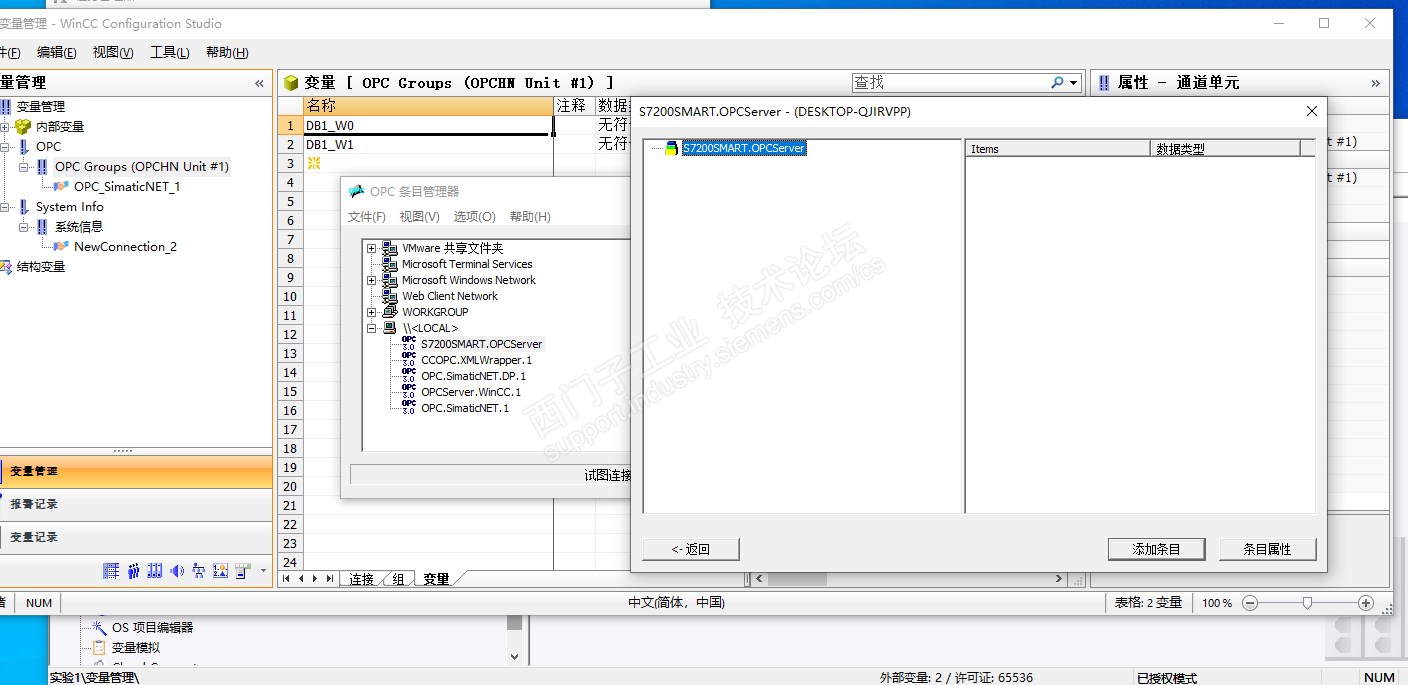The image size is (1408, 685).
Task: Collapse the 系统信息 tree node
Action: pyautogui.click(x=24, y=227)
